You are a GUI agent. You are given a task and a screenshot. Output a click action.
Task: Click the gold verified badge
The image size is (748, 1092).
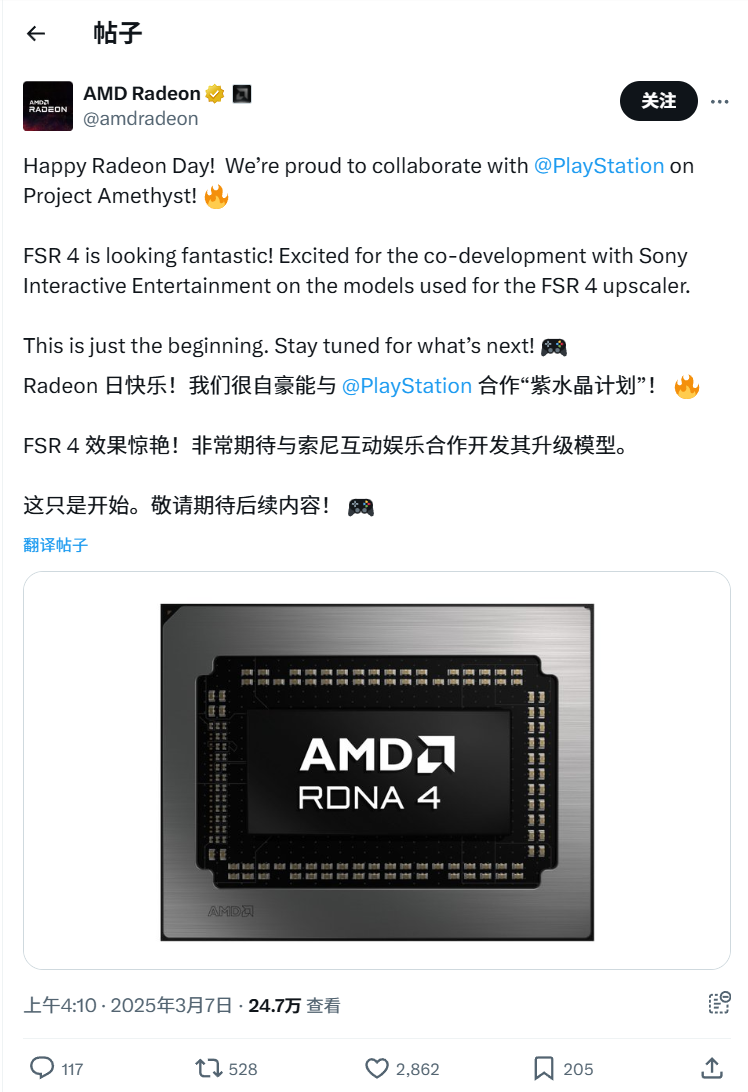[214, 94]
